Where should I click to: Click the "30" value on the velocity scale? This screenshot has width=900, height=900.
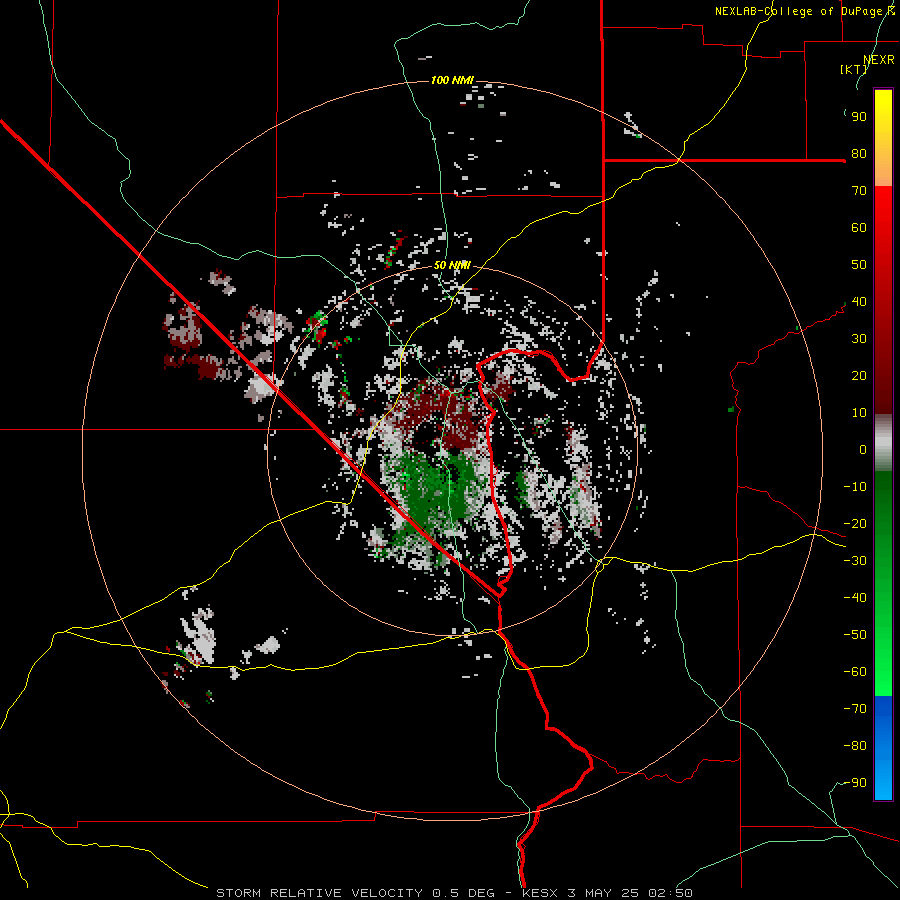click(x=859, y=339)
